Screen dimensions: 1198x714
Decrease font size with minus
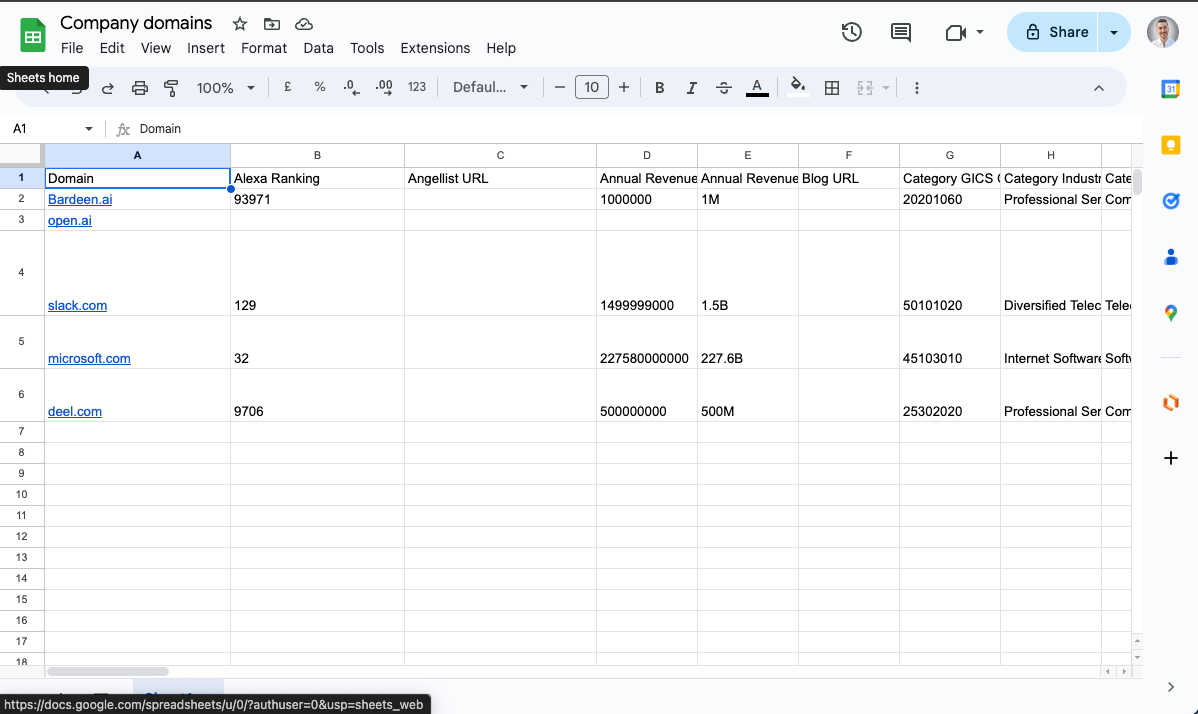point(559,87)
